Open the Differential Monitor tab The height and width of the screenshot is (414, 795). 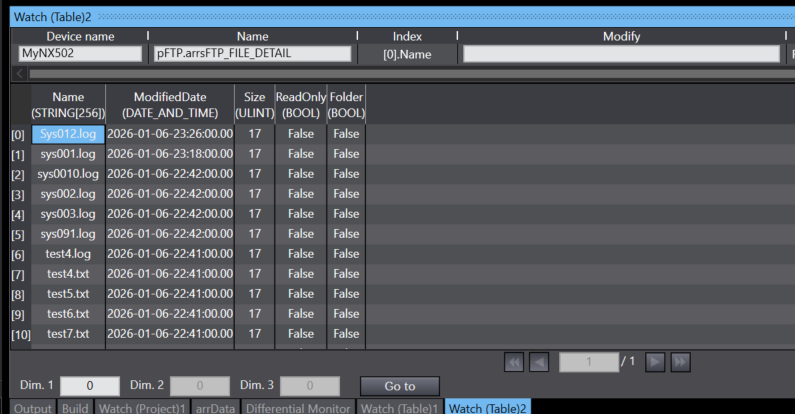pyautogui.click(x=298, y=407)
